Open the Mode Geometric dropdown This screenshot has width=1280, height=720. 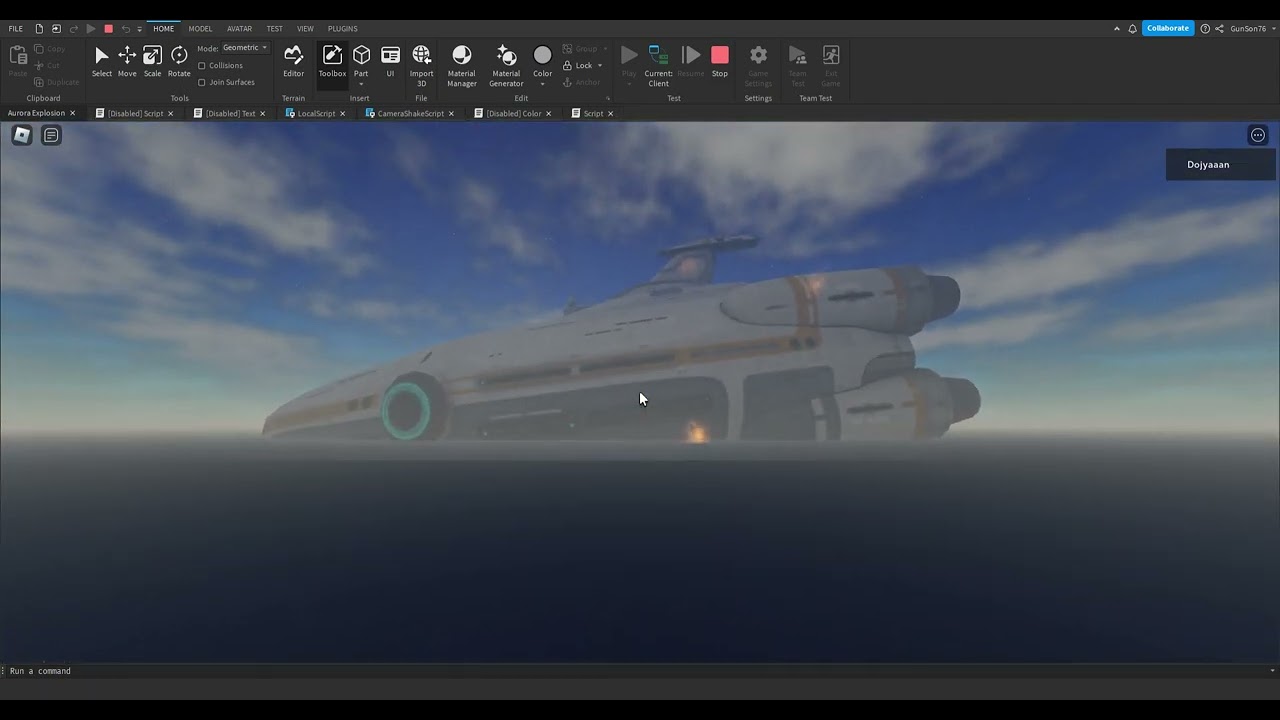click(x=245, y=48)
